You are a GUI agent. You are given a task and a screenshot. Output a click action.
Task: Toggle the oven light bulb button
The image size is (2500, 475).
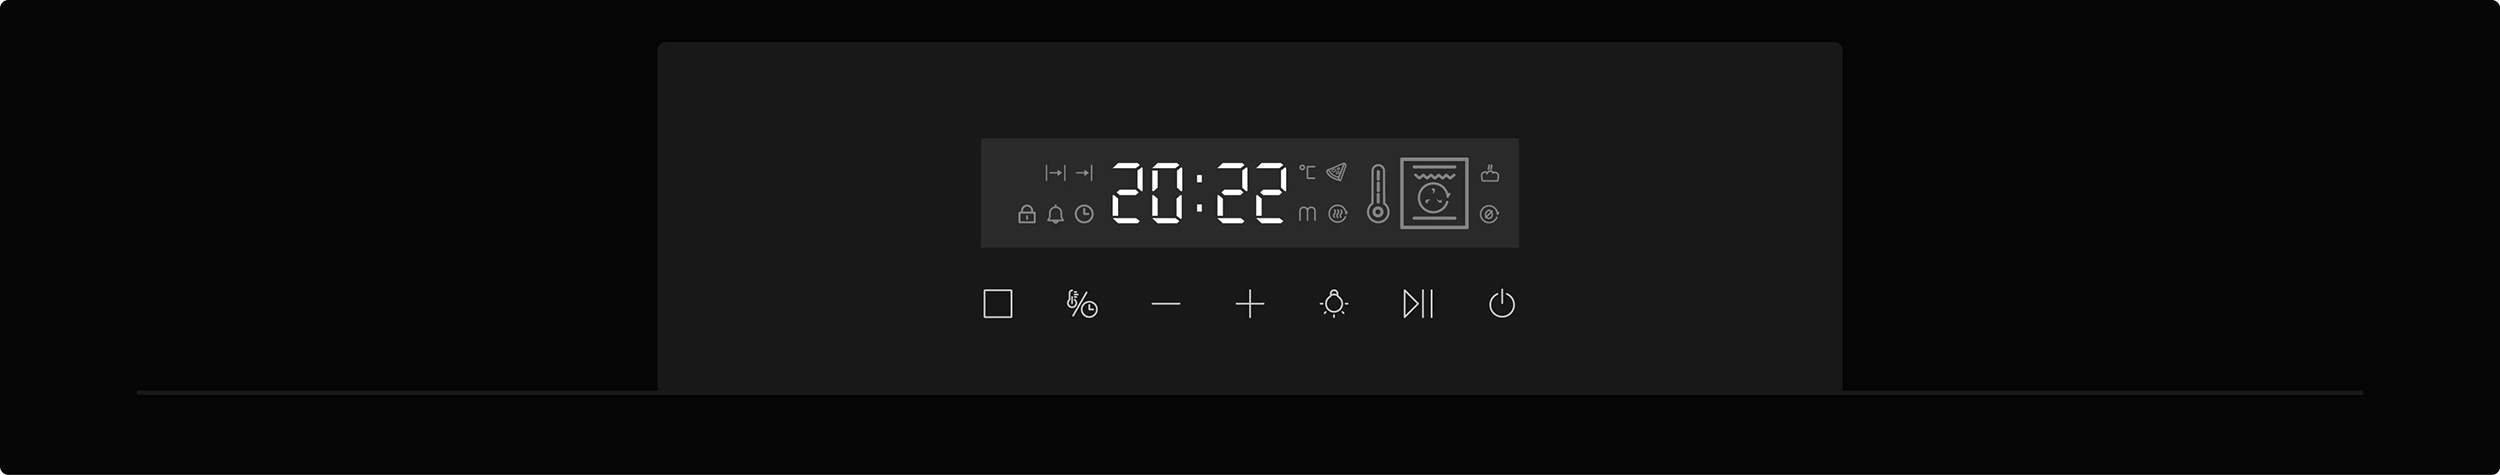tap(1334, 303)
